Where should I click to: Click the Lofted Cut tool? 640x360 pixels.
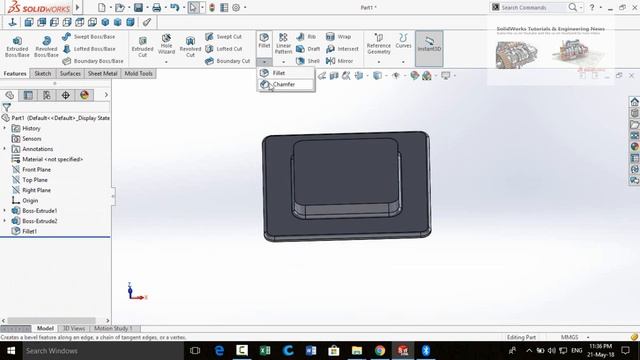(224, 49)
